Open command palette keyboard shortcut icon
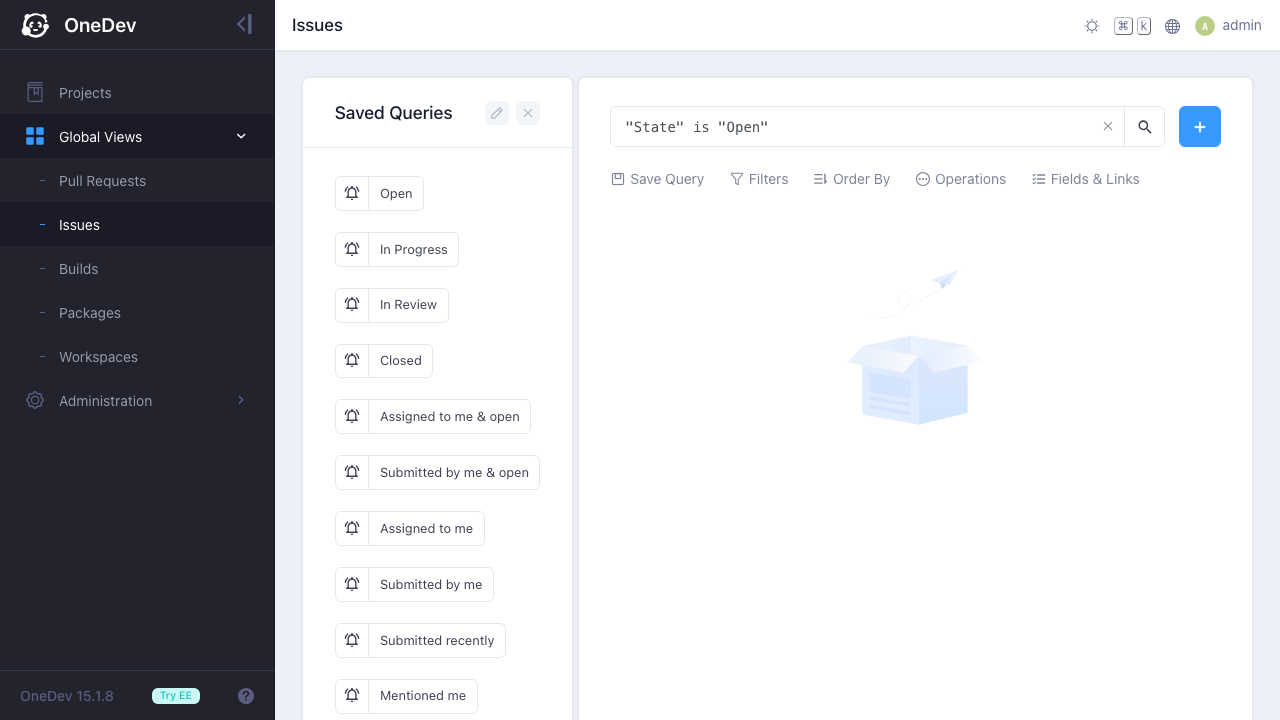 (1133, 26)
